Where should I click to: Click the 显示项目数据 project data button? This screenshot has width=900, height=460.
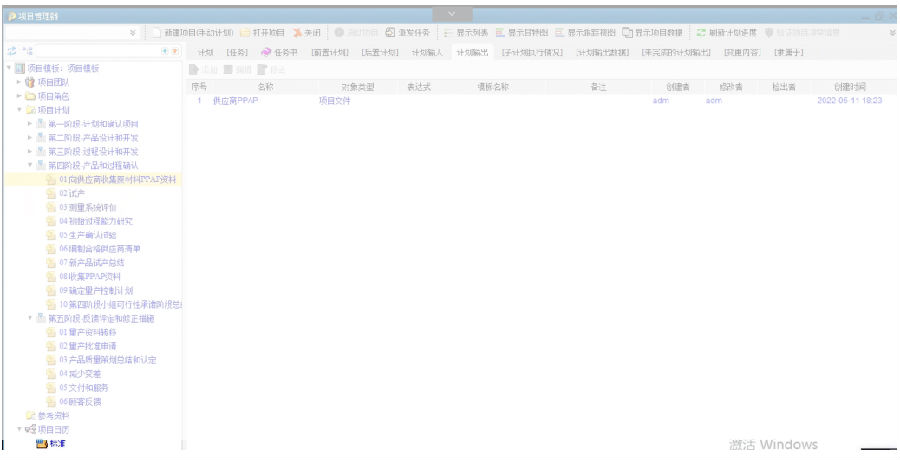point(652,33)
